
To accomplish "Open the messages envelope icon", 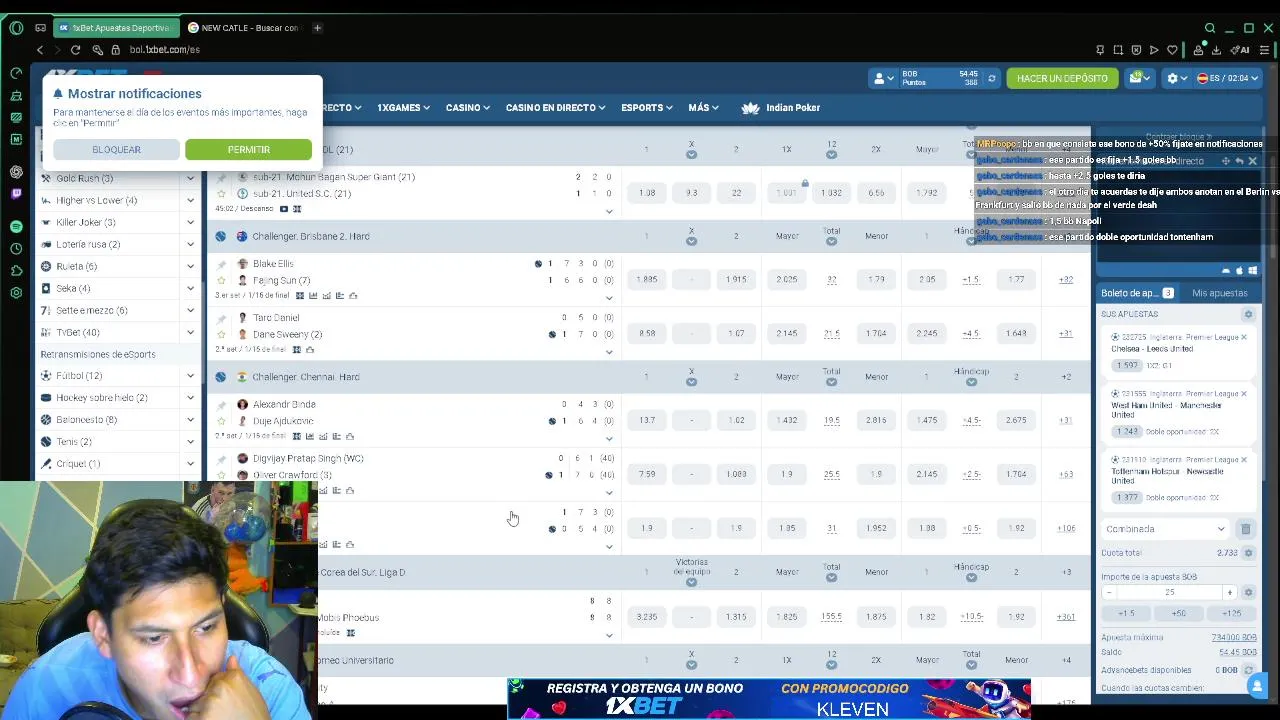I will [1139, 78].
